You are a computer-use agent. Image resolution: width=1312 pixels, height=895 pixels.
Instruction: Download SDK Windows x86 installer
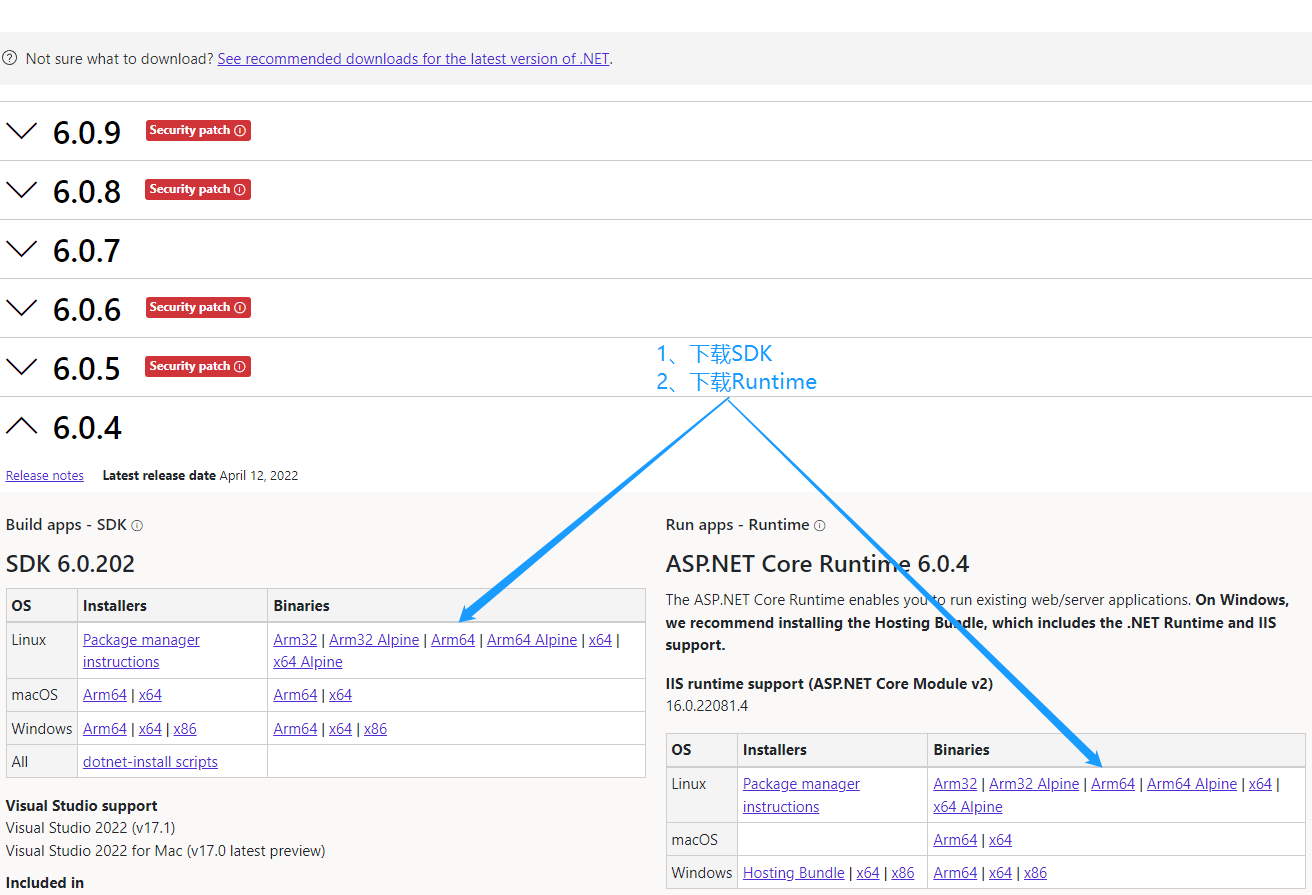[185, 729]
